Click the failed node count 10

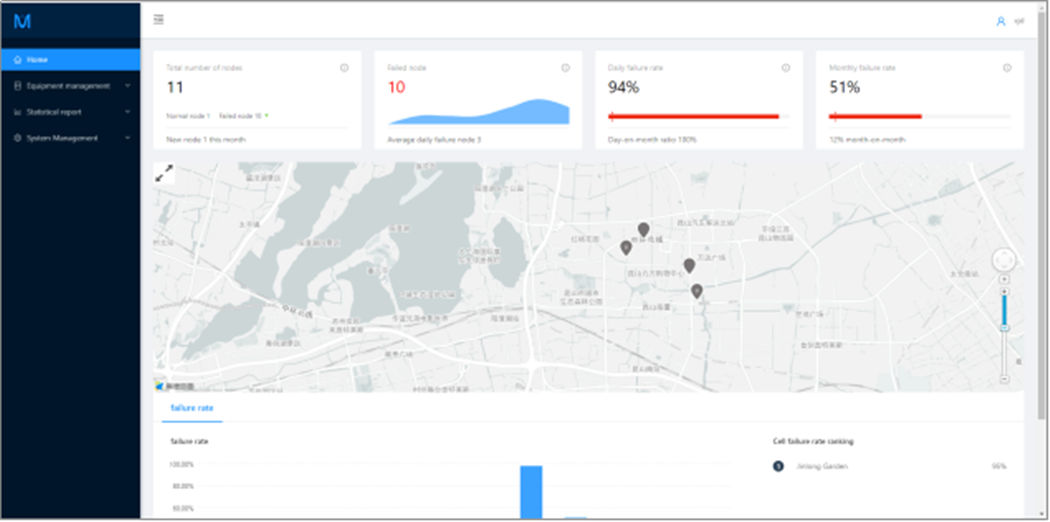(x=396, y=88)
